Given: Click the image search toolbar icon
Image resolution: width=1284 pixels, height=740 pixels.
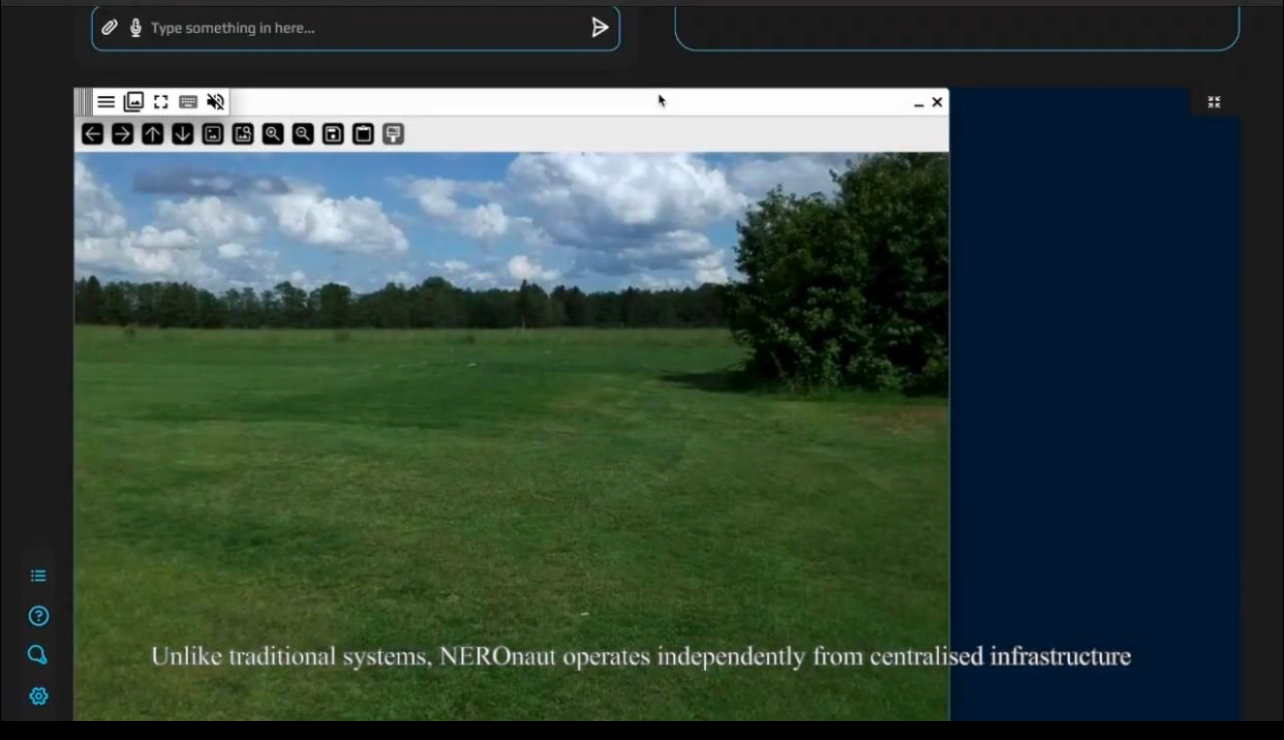Looking at the screenshot, I should [x=242, y=134].
